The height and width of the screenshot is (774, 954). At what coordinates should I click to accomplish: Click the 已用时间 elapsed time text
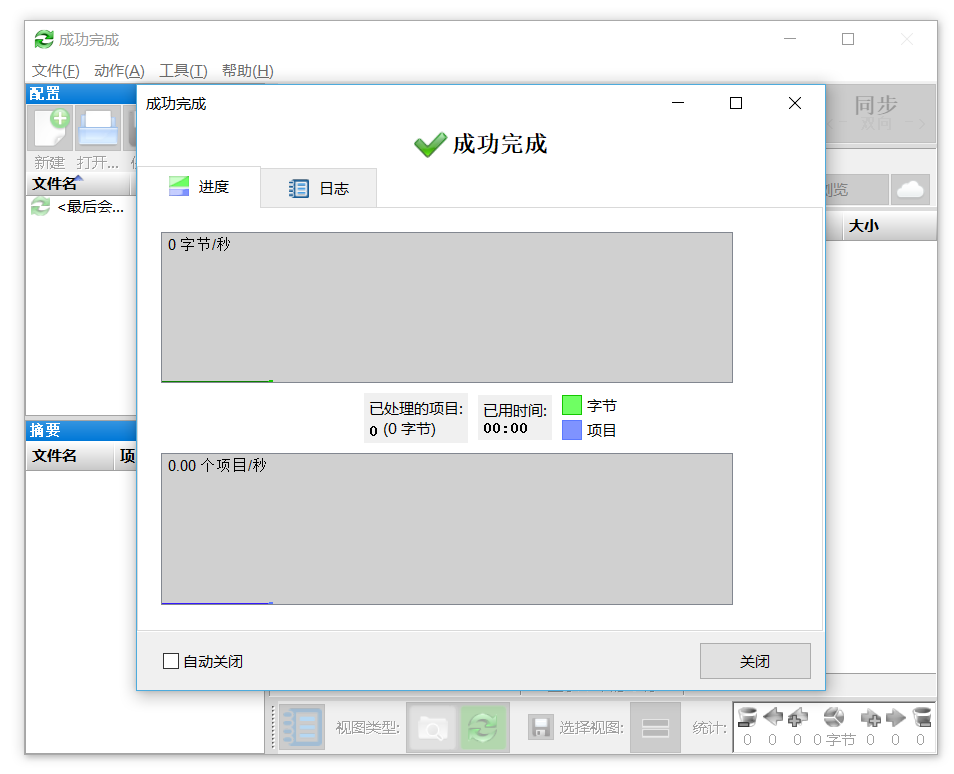pos(515,410)
